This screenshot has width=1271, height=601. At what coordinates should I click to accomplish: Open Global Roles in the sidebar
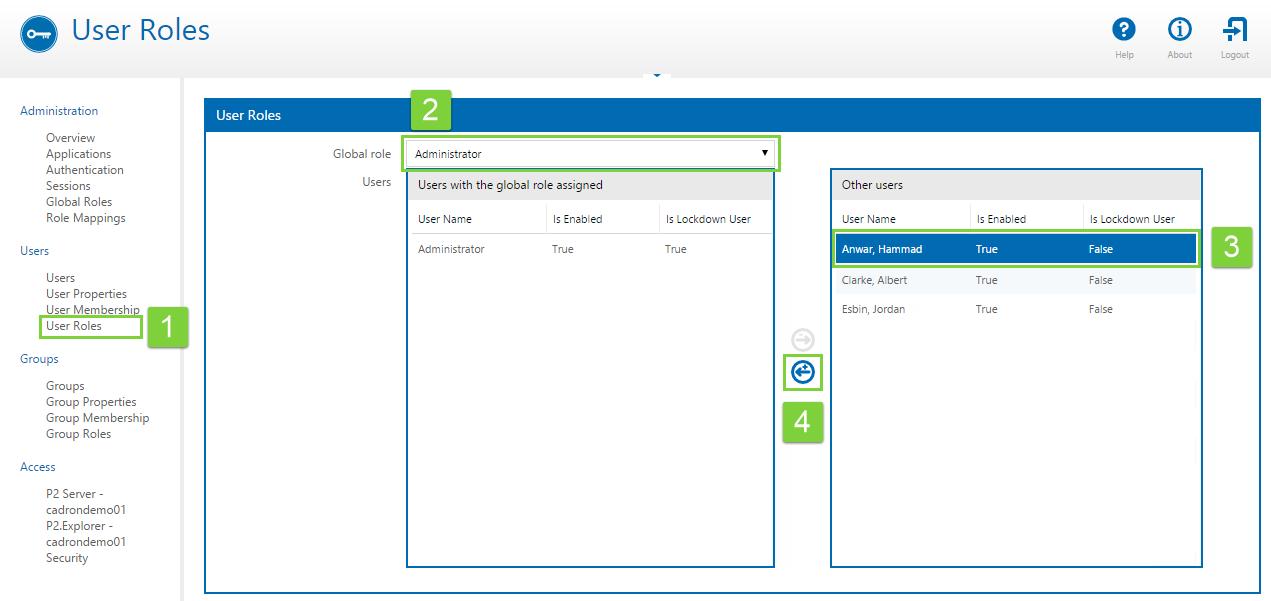(x=78, y=202)
